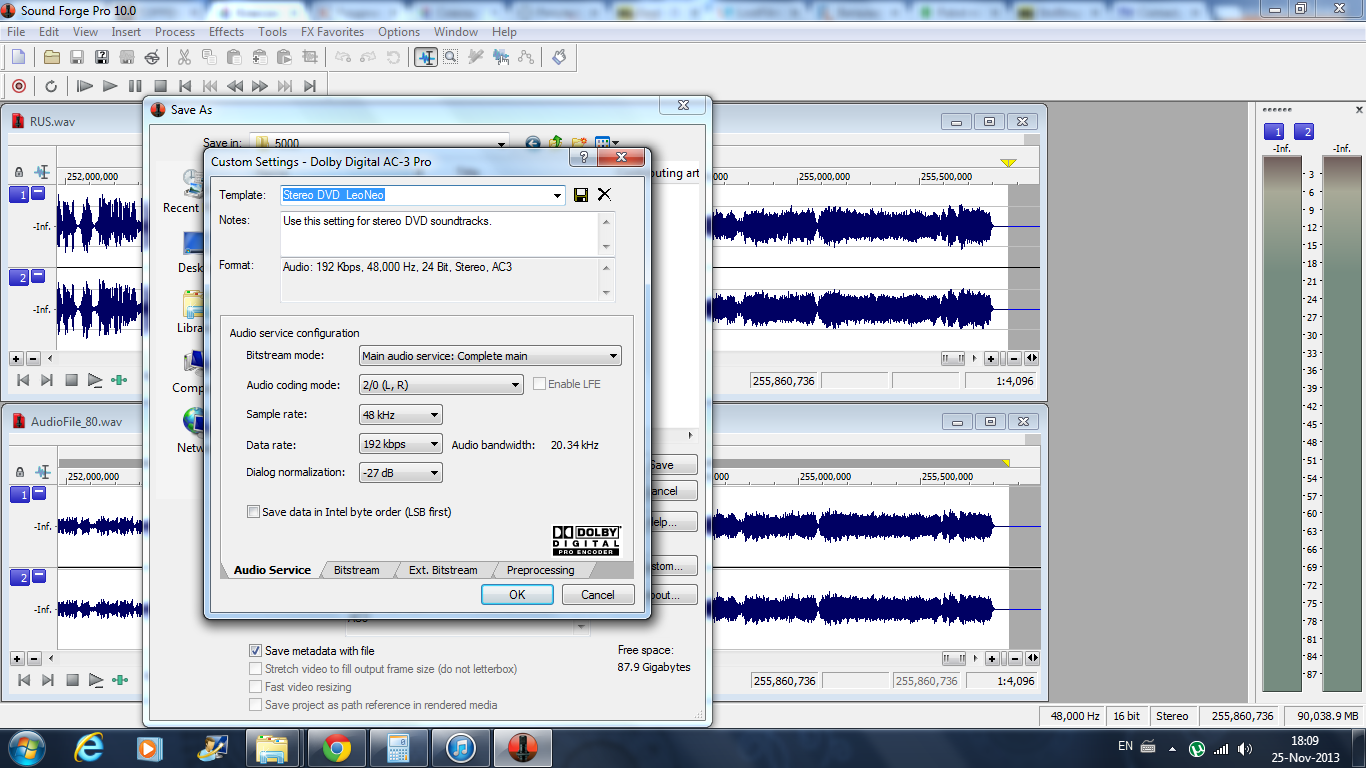
Task: Toggle channel 2 button in AudioFile_80.wav window
Action: point(19,577)
